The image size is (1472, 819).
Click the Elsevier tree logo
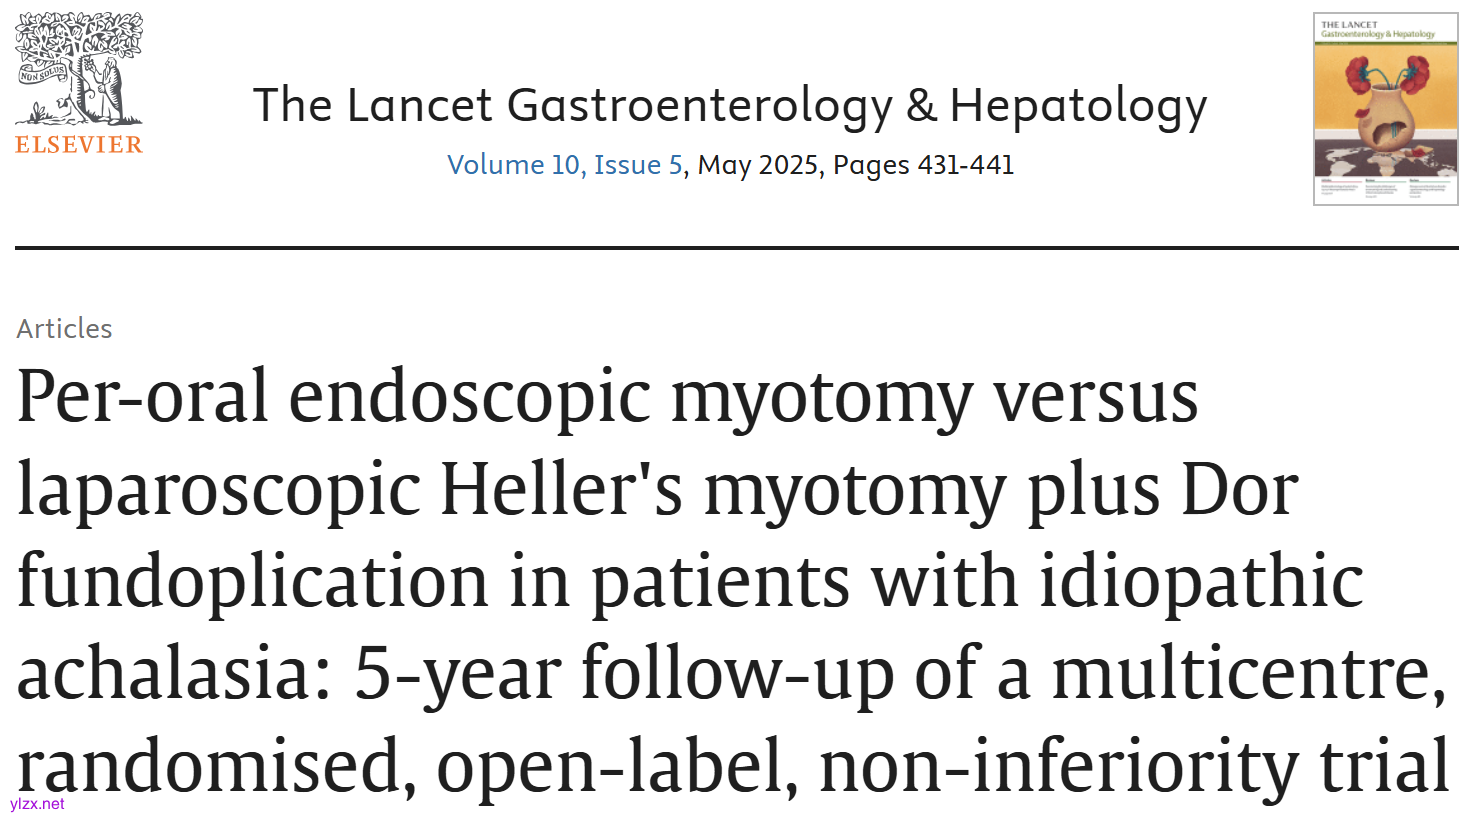pyautogui.click(x=79, y=70)
